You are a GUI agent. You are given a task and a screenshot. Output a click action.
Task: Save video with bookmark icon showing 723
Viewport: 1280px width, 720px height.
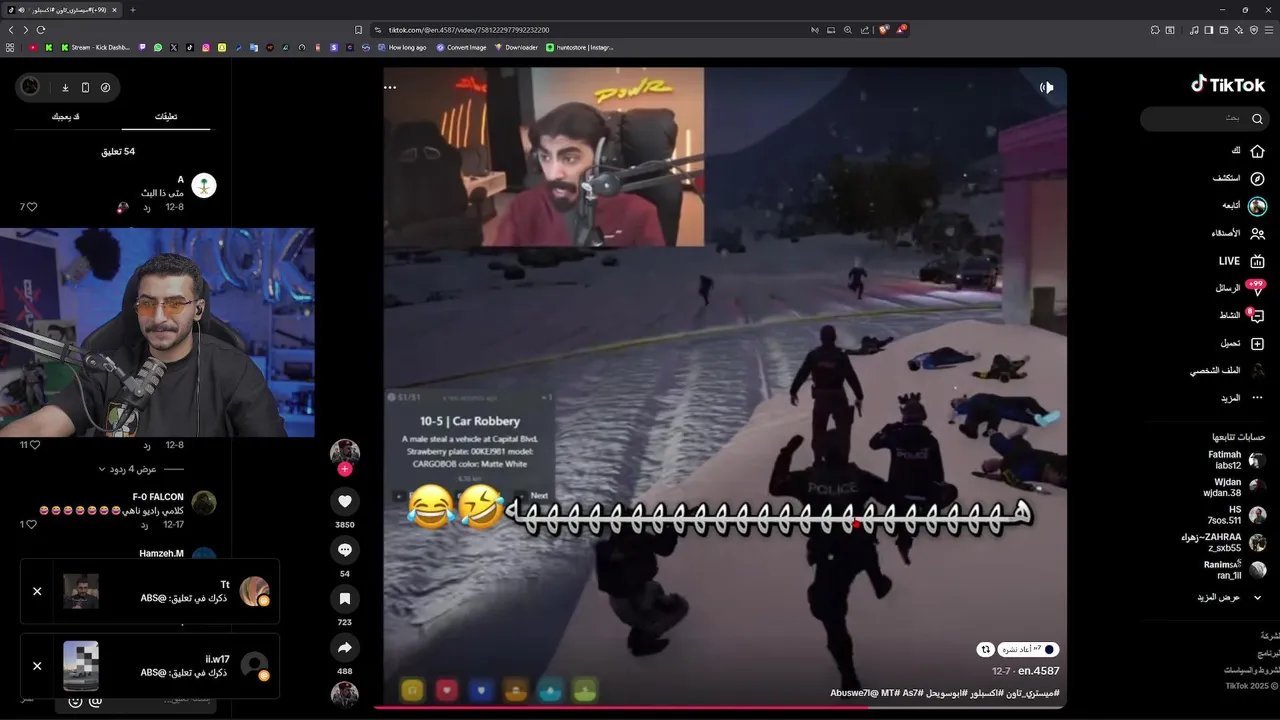345,599
